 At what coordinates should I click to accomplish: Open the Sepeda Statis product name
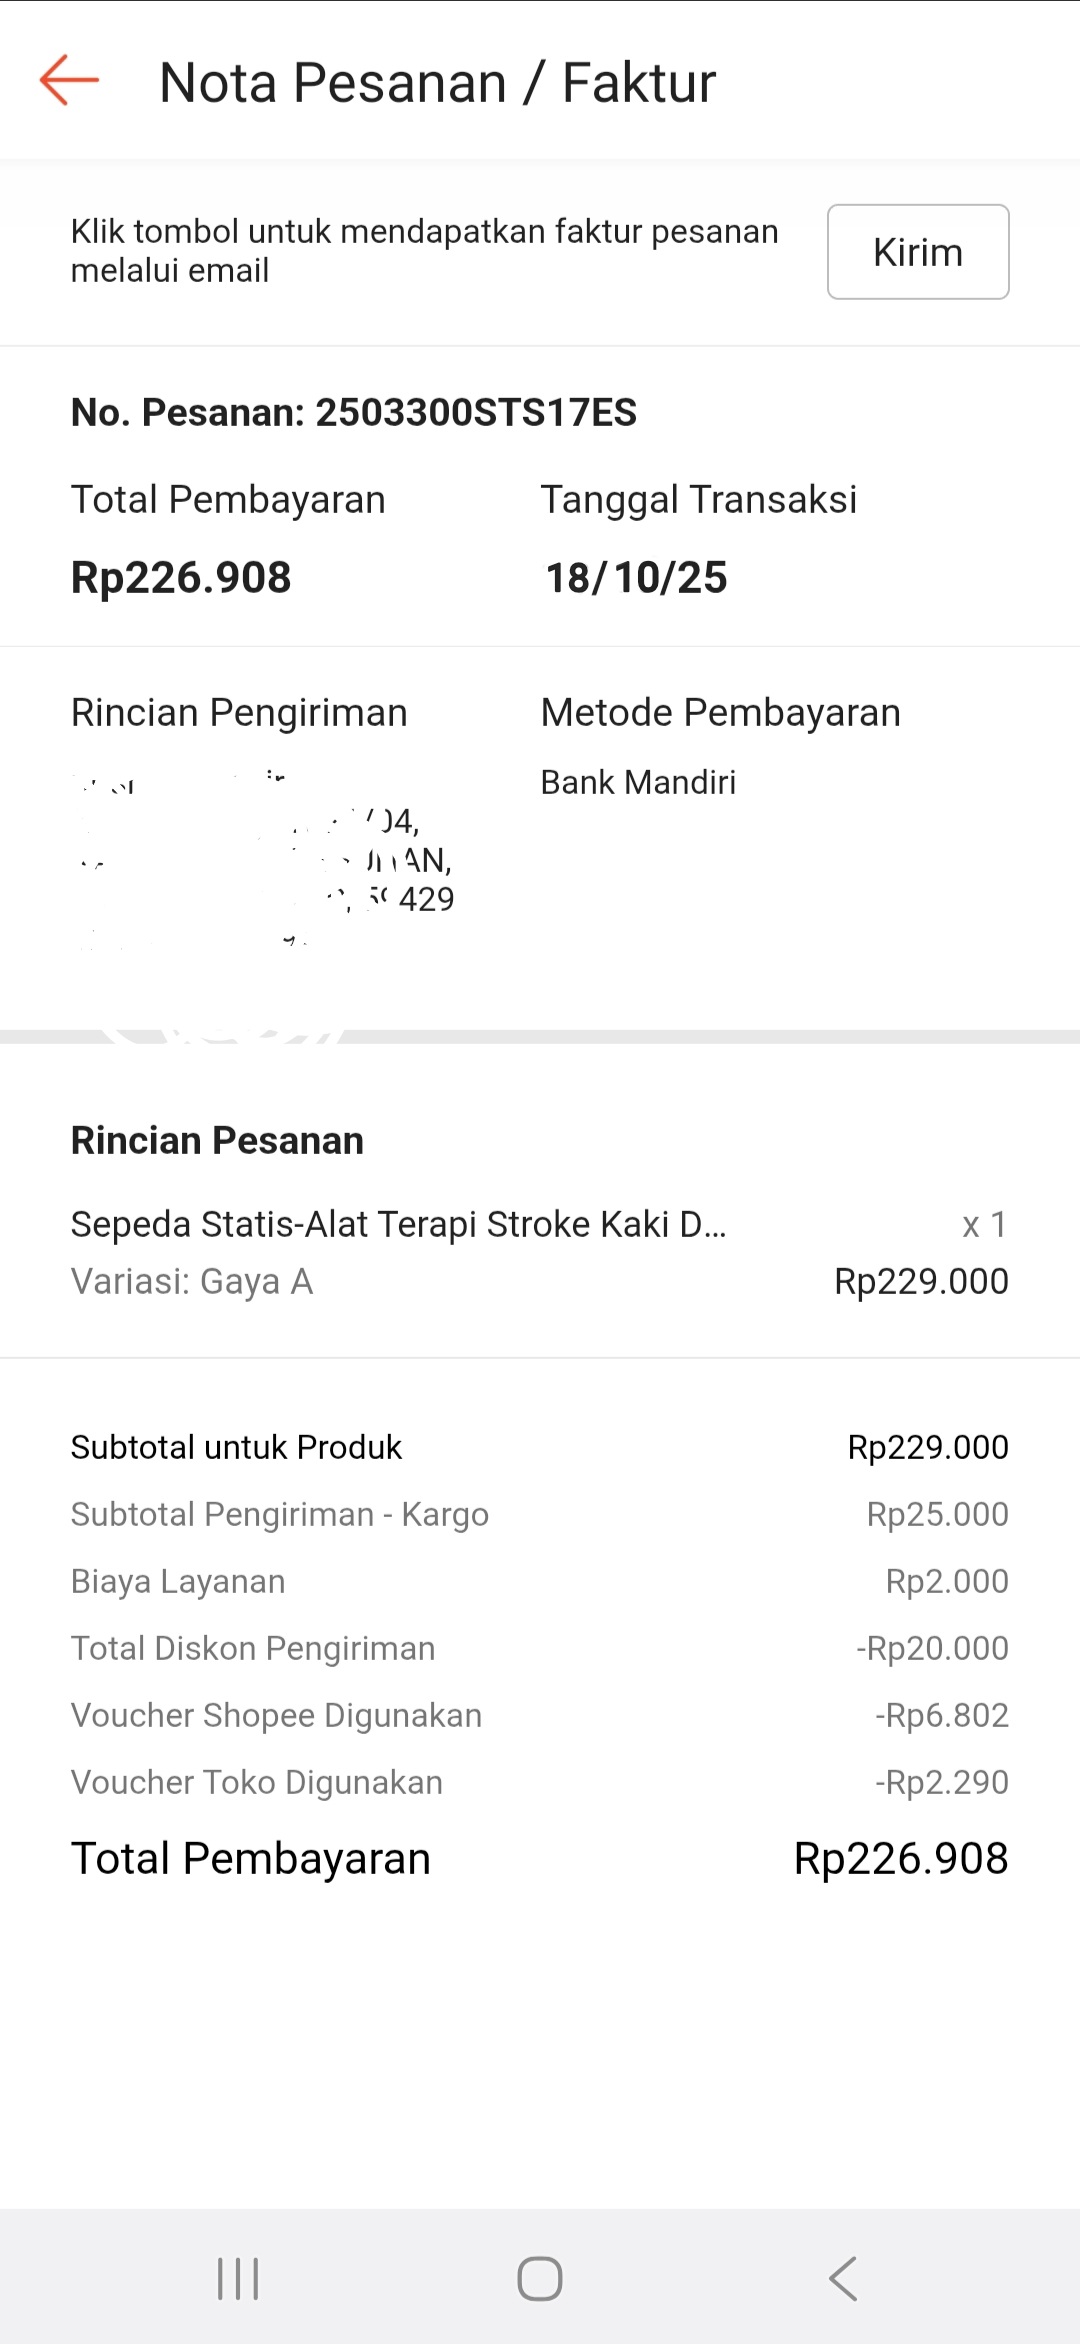pos(398,1224)
